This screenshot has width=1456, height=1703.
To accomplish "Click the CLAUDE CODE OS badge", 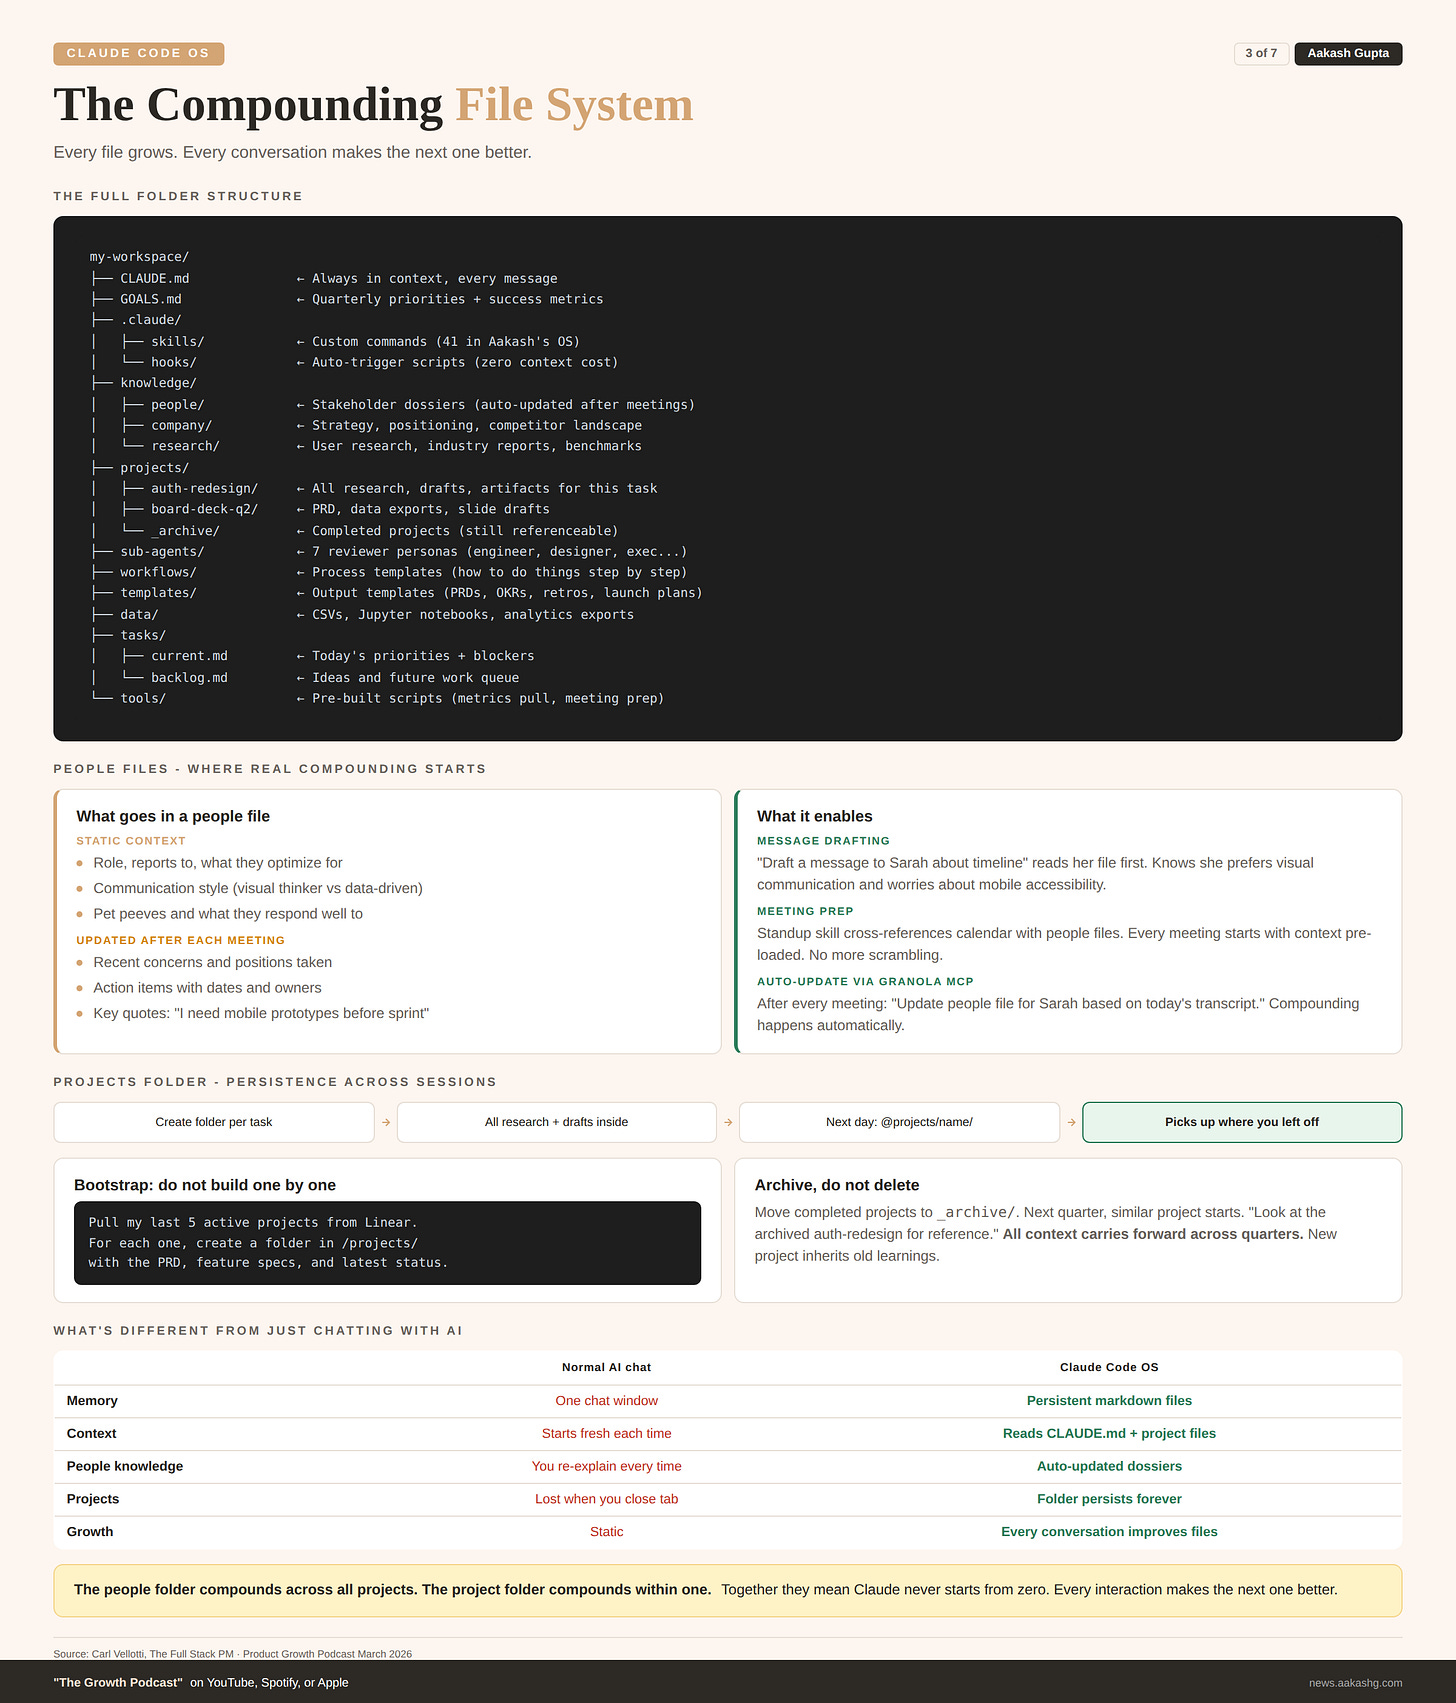I will pyautogui.click(x=138, y=53).
